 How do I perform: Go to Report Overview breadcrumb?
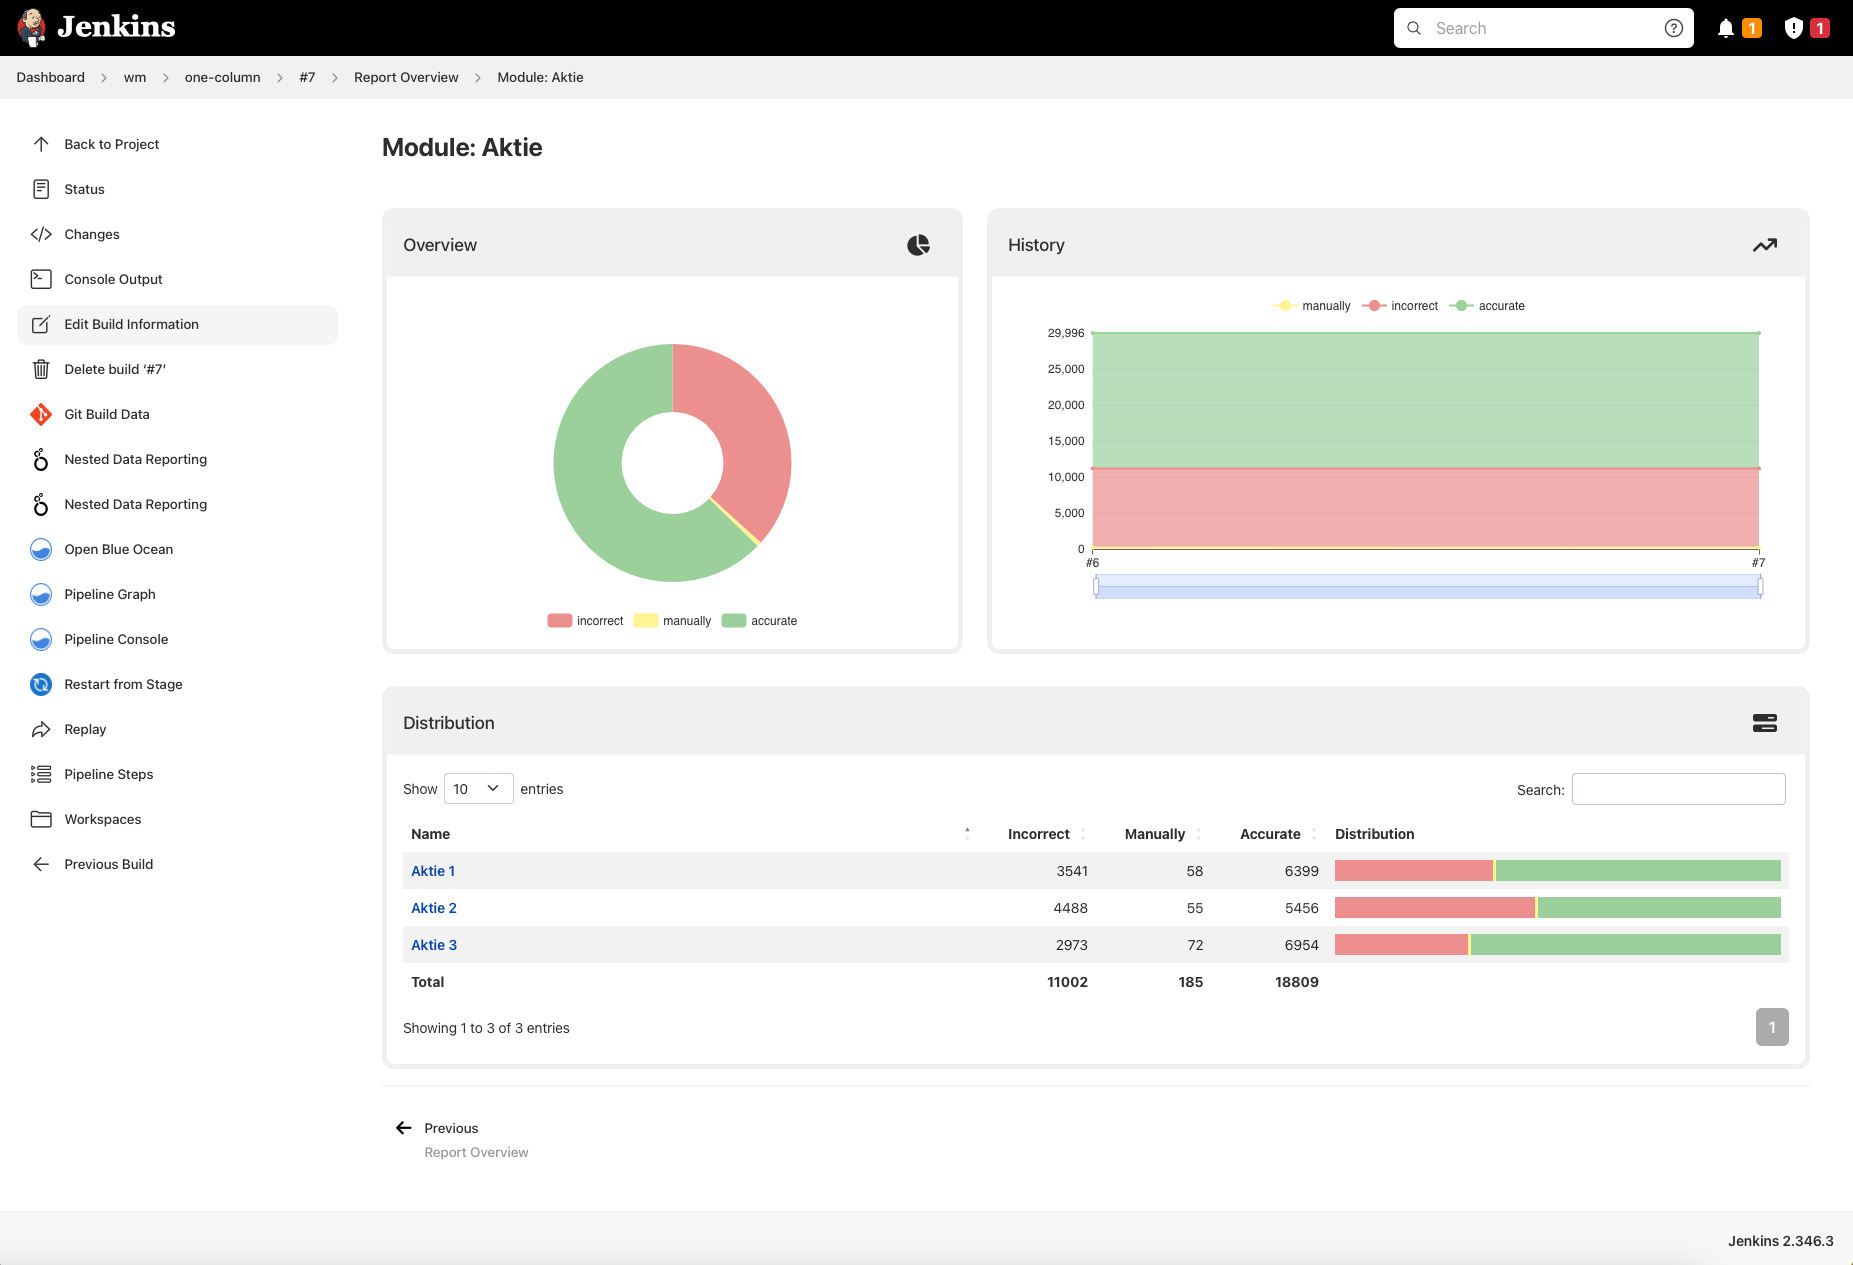406,77
